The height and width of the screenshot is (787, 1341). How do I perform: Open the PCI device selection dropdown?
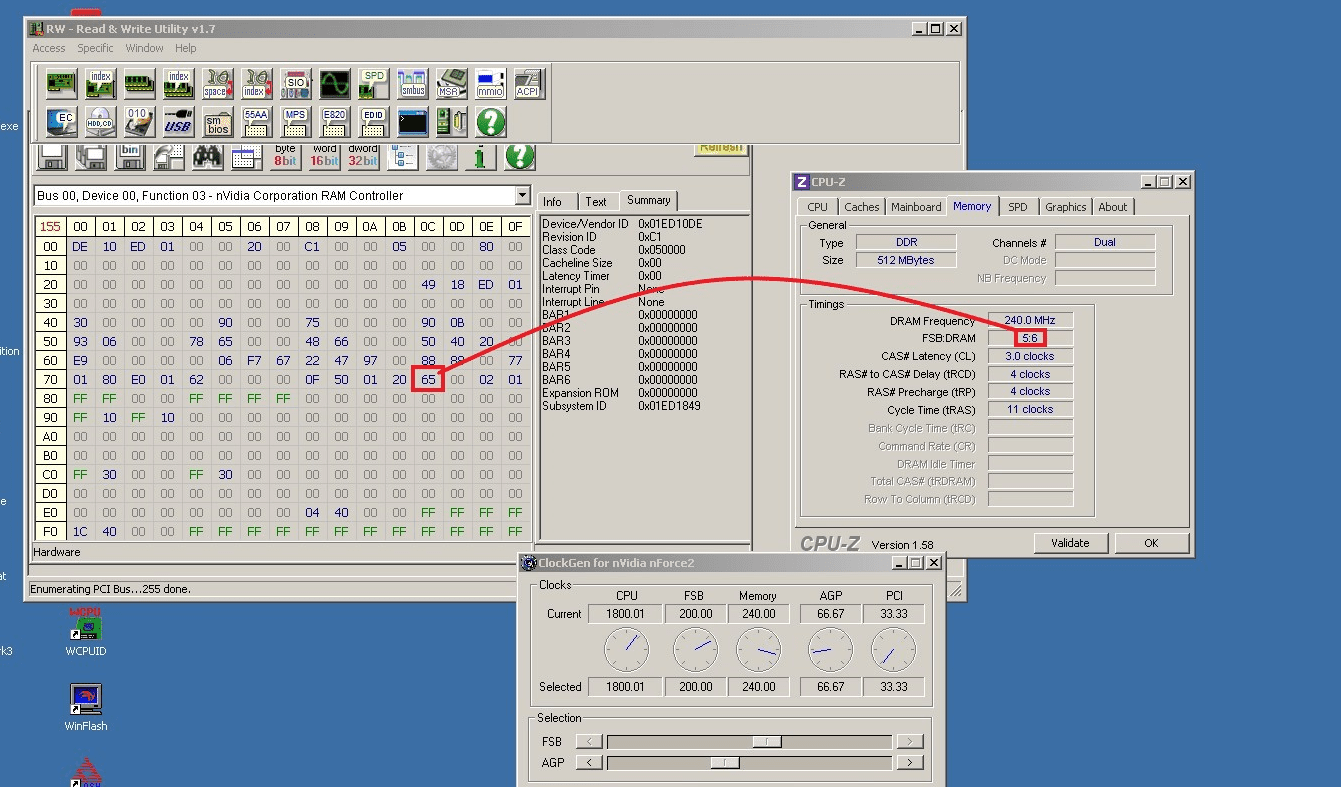(x=522, y=195)
